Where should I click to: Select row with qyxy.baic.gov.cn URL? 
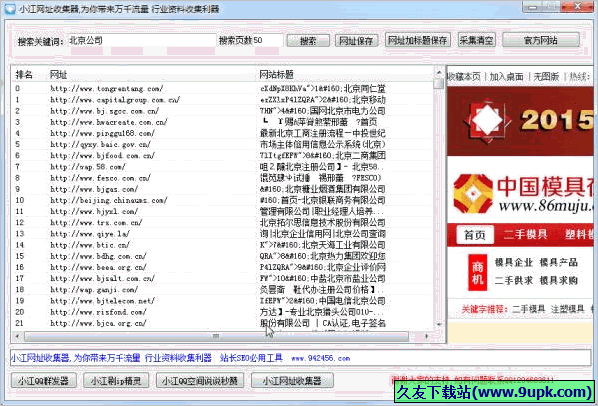coord(223,144)
